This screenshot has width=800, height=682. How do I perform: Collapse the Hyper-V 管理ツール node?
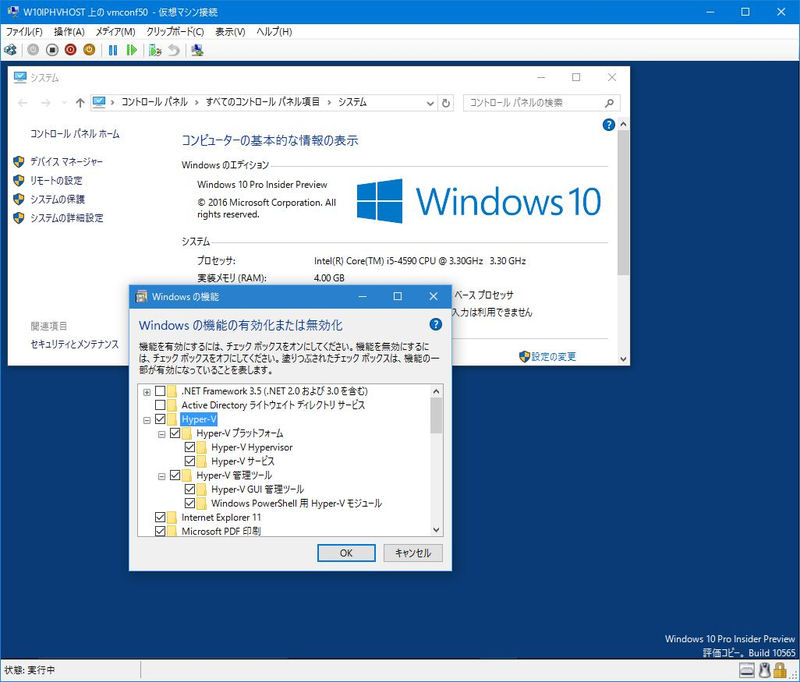[162, 476]
